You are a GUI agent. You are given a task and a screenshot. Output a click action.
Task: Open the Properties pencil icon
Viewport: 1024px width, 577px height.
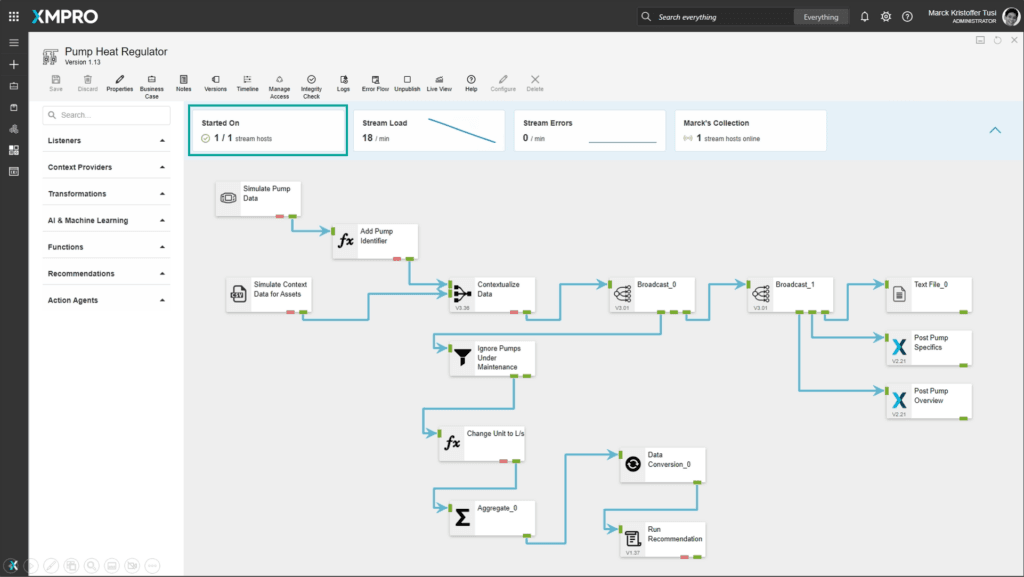click(119, 79)
